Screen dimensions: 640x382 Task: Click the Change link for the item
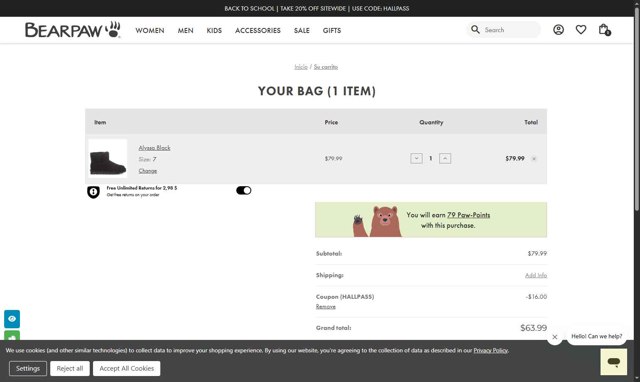(148, 171)
